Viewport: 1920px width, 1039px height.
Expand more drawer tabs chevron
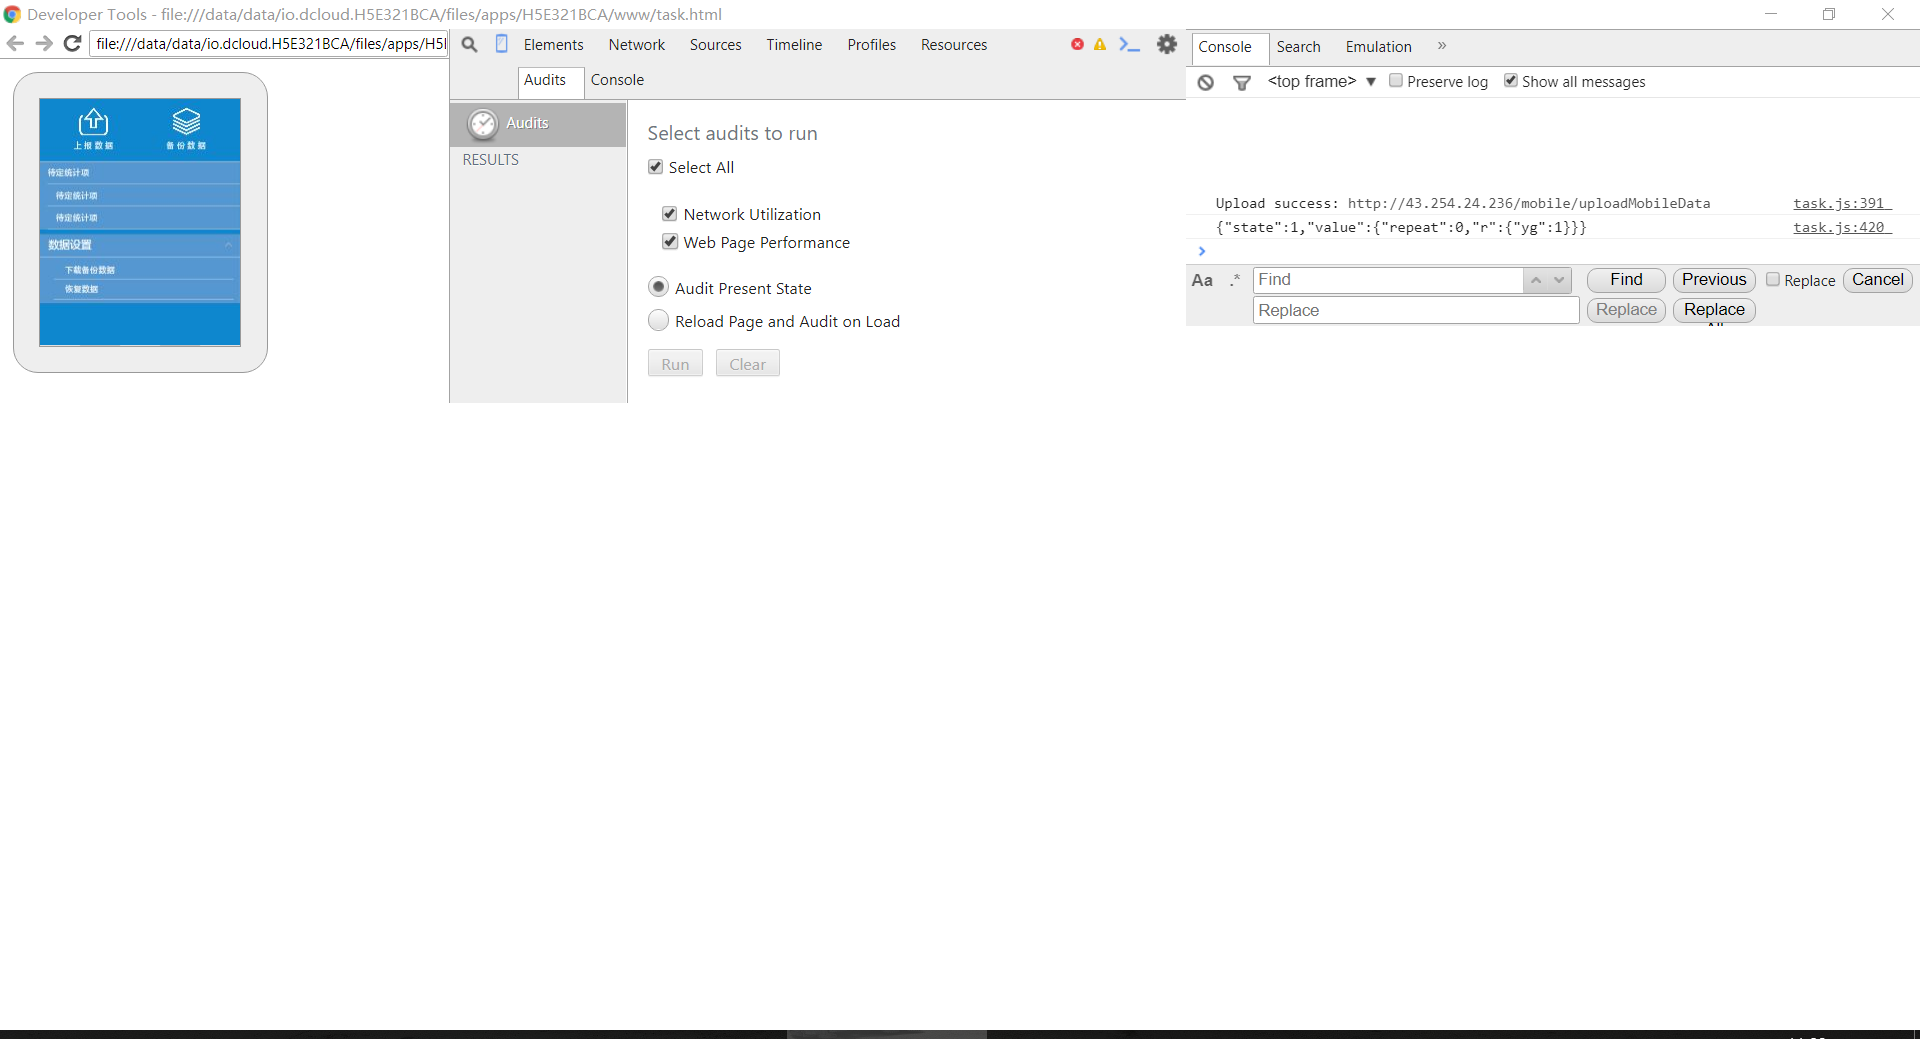[1442, 46]
